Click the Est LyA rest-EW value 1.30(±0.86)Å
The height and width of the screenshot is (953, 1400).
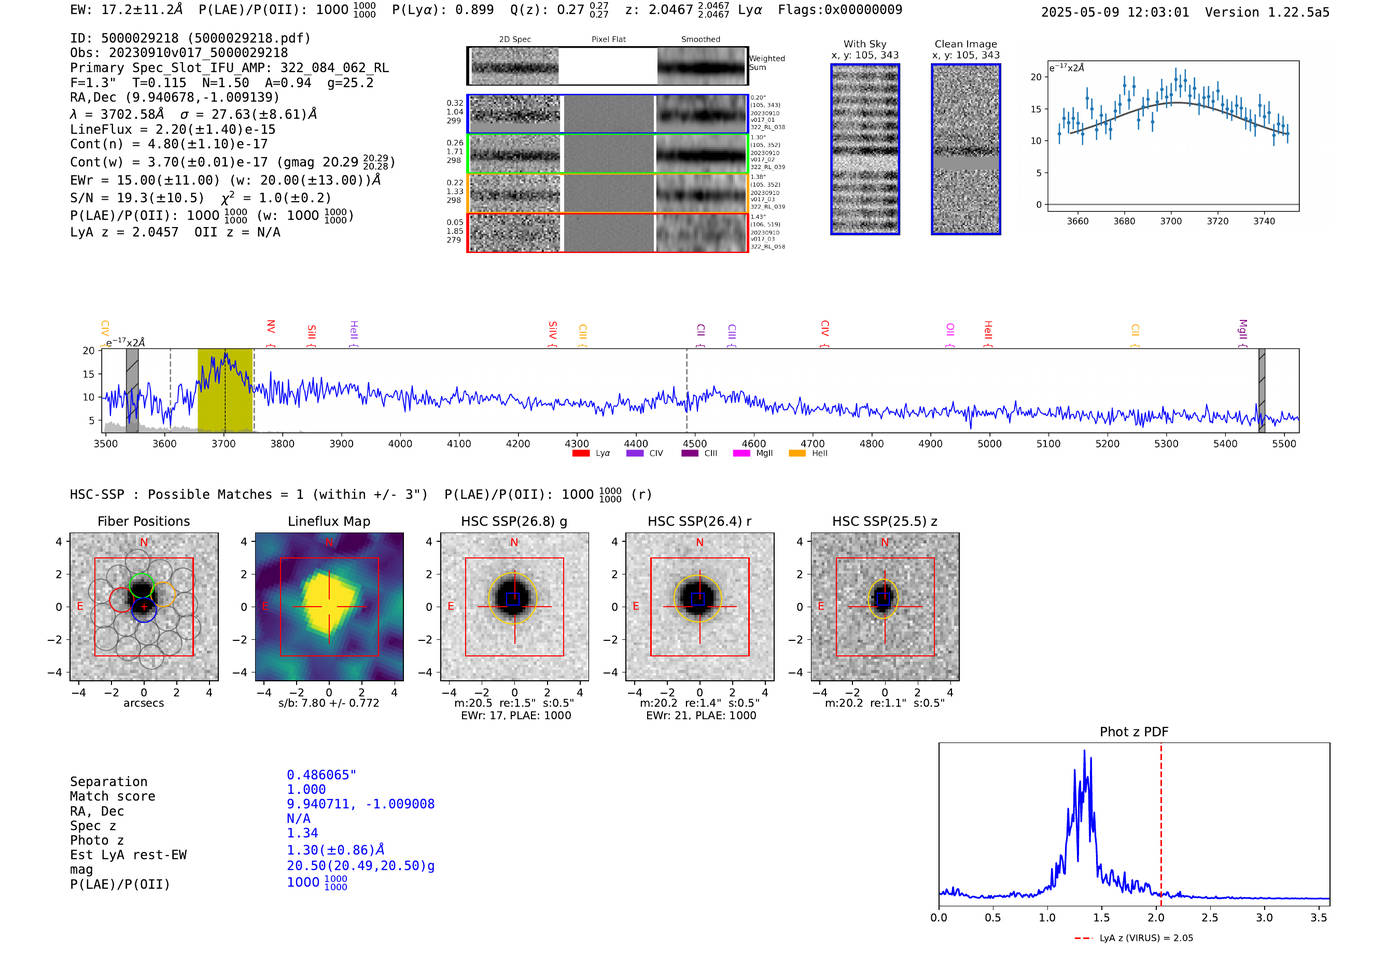click(x=336, y=850)
